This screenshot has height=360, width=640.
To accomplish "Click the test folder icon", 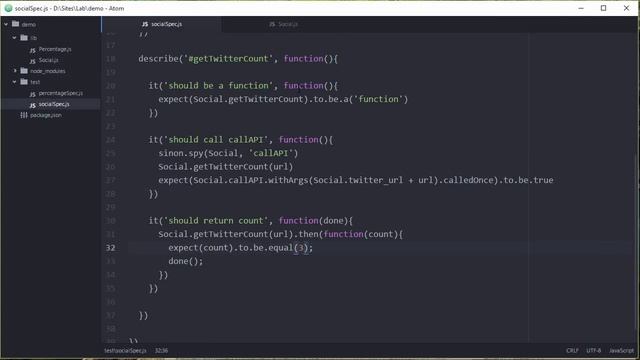I will pos(24,82).
